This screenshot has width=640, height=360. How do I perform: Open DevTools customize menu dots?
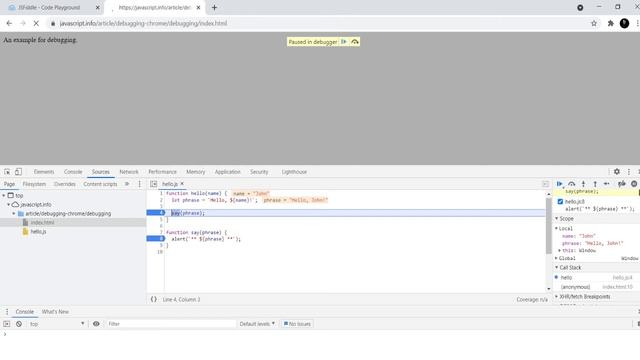[x=629, y=172]
